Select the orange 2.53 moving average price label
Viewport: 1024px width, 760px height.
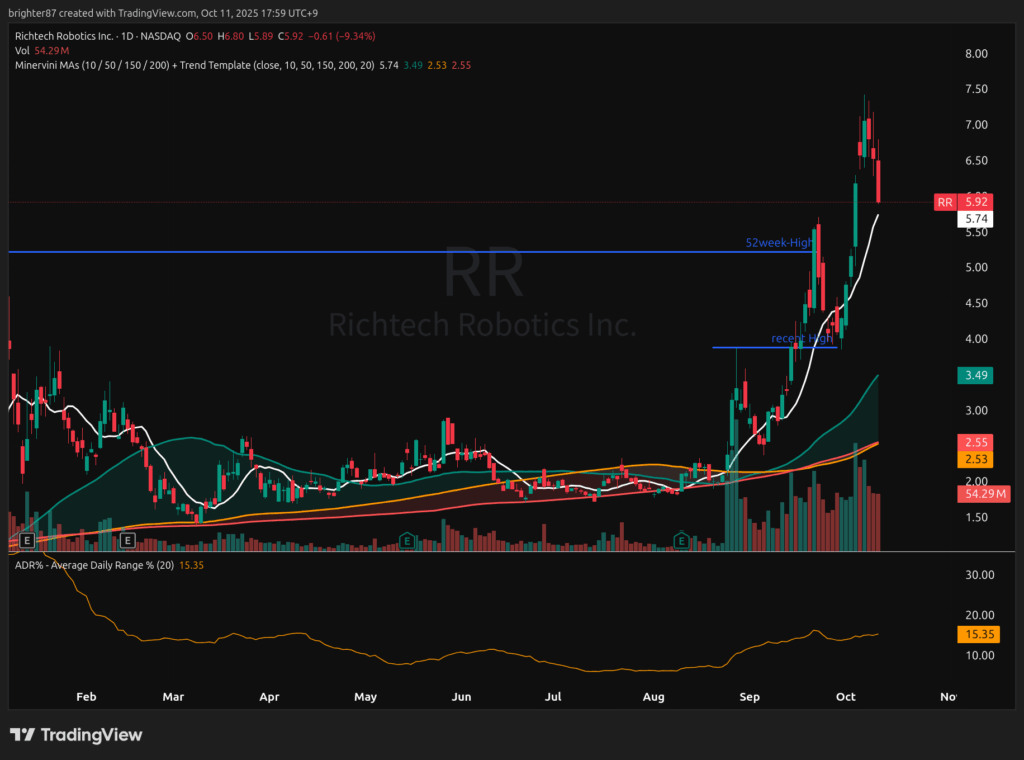(x=974, y=459)
